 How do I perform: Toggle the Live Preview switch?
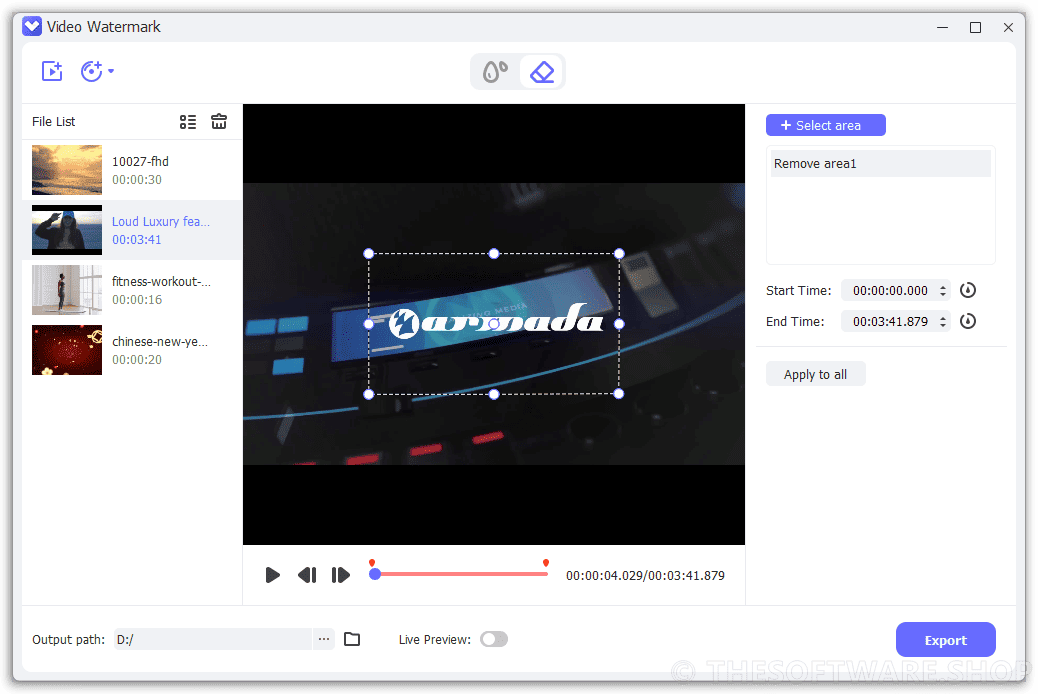click(494, 639)
